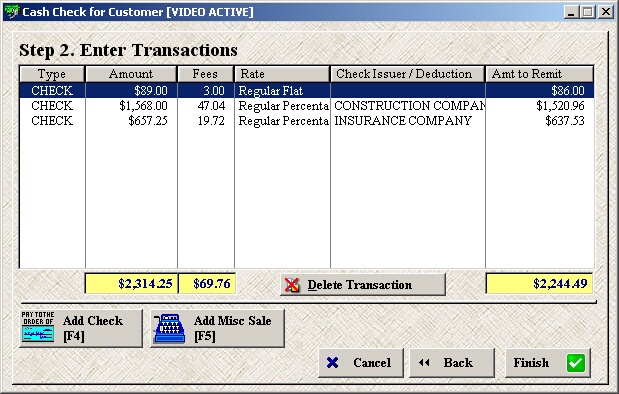Click the Amount column header
Viewport: 619px width, 394px height.
pyautogui.click(x=131, y=74)
